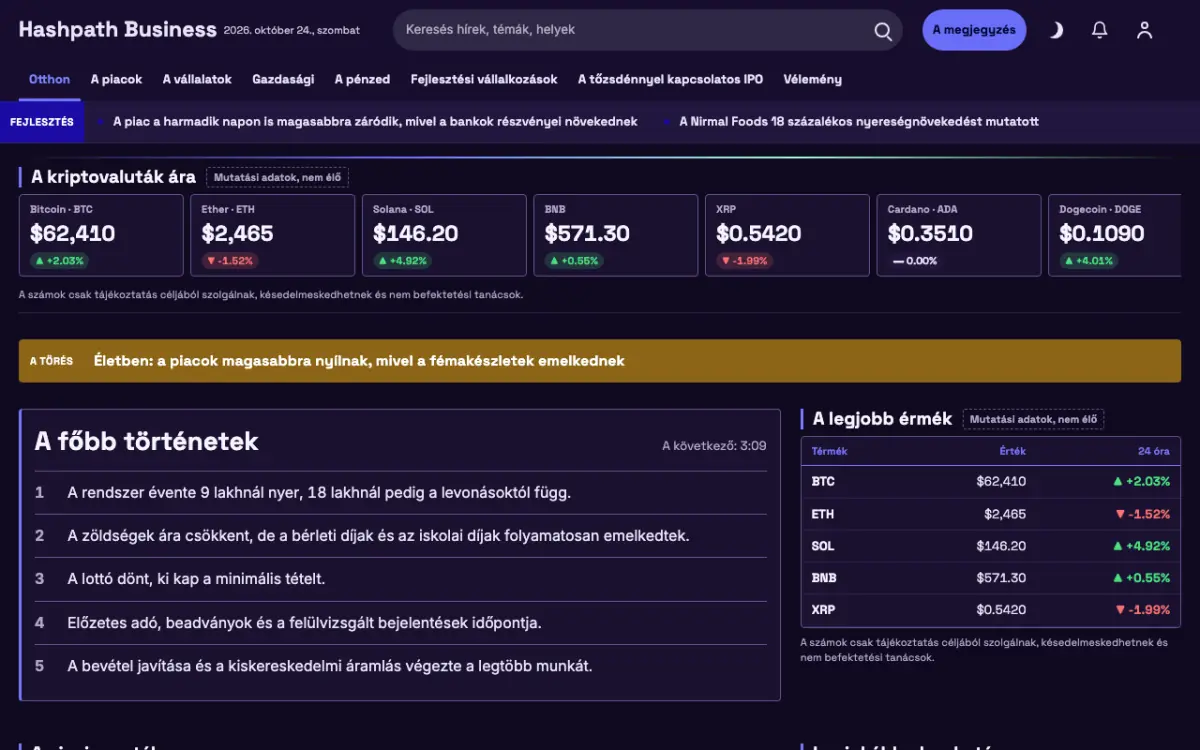Click the '+4.92%' badge on Solana card
1200x750 pixels.
403,261
